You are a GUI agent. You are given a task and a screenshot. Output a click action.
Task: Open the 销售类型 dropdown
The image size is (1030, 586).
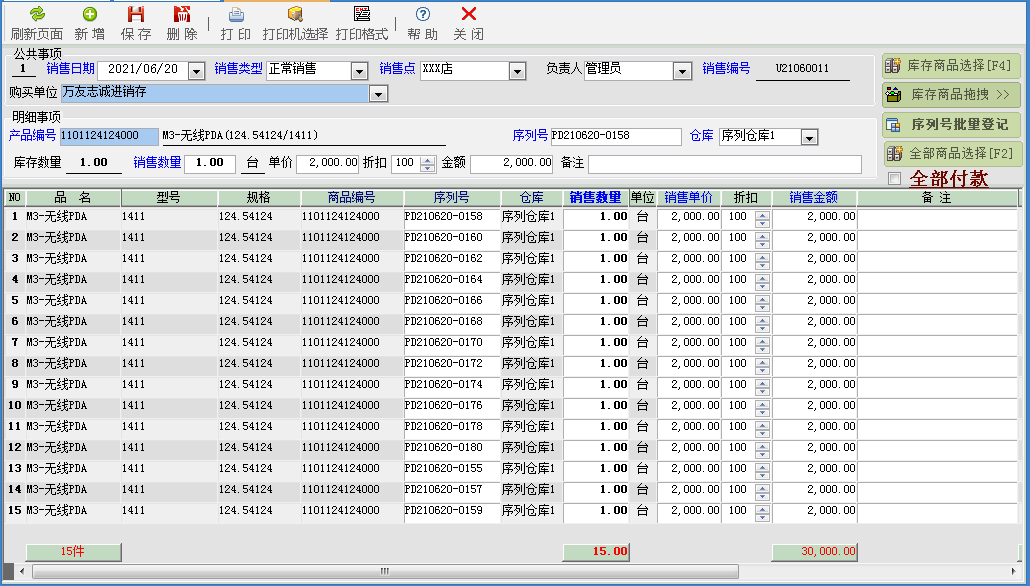click(x=360, y=71)
